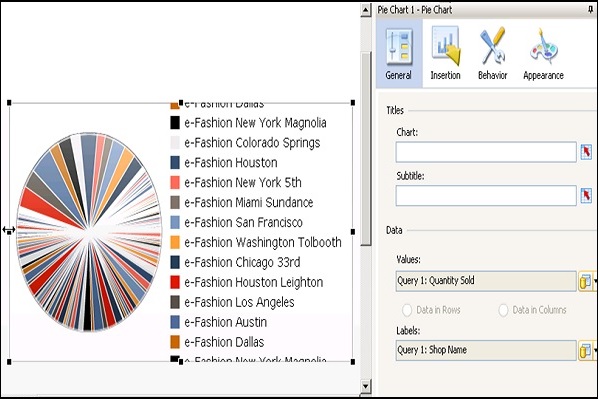Select legend text e-Fashion Houston Leighton
600x399 pixels.
[x=254, y=282]
